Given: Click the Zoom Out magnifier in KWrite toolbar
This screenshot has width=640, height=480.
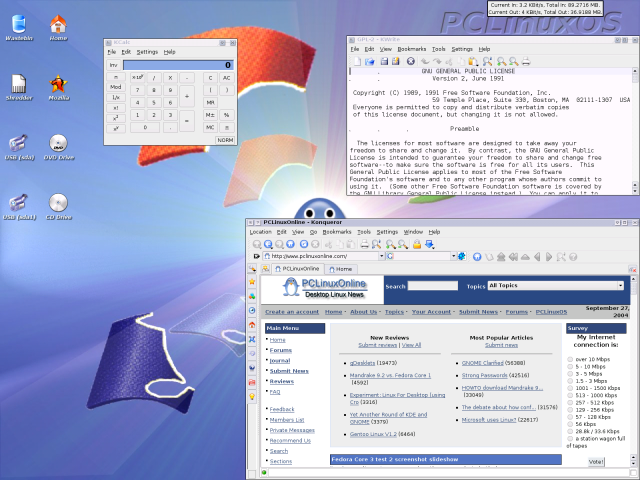Looking at the screenshot, I should tap(513, 61).
